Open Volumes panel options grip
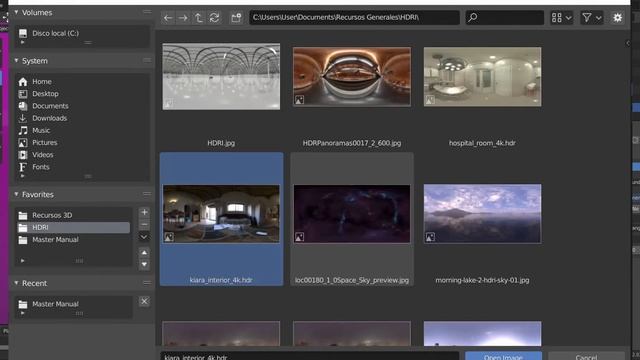 coord(147,12)
